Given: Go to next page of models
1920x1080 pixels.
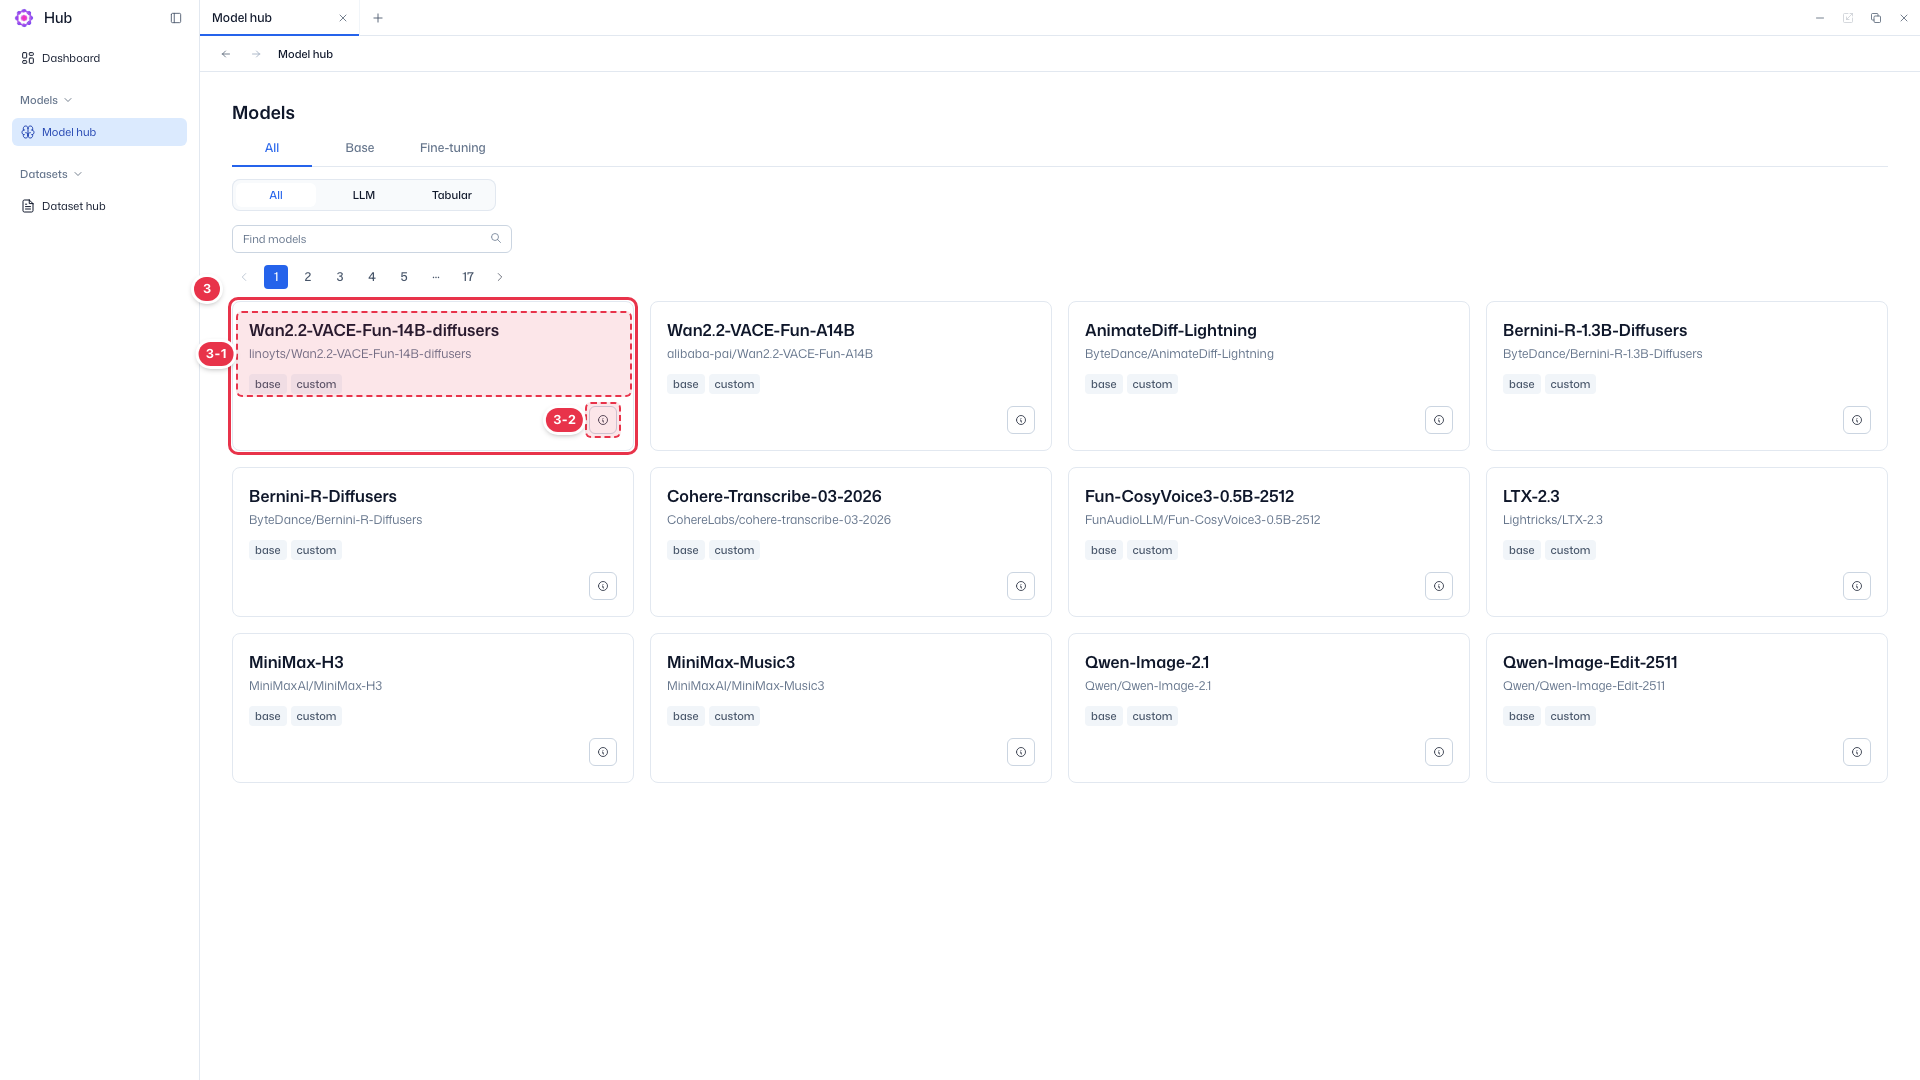Looking at the screenshot, I should click(x=500, y=277).
